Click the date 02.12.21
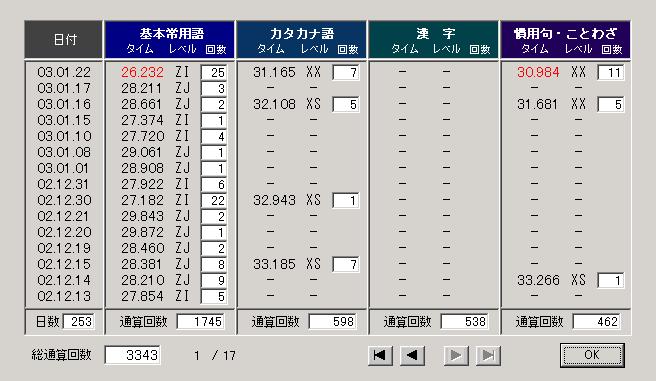Screen dimensions: 656x381 [x=64, y=216]
